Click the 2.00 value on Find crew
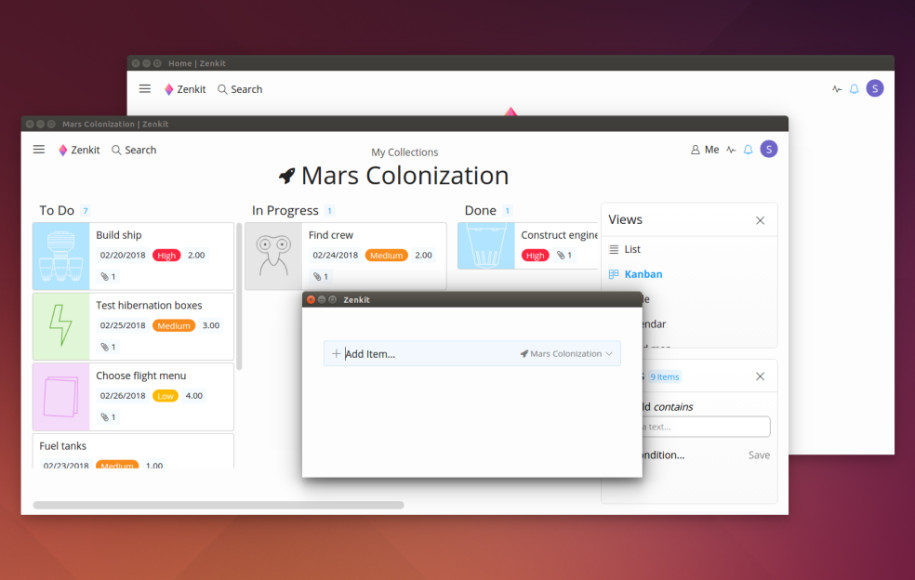 [x=423, y=255]
